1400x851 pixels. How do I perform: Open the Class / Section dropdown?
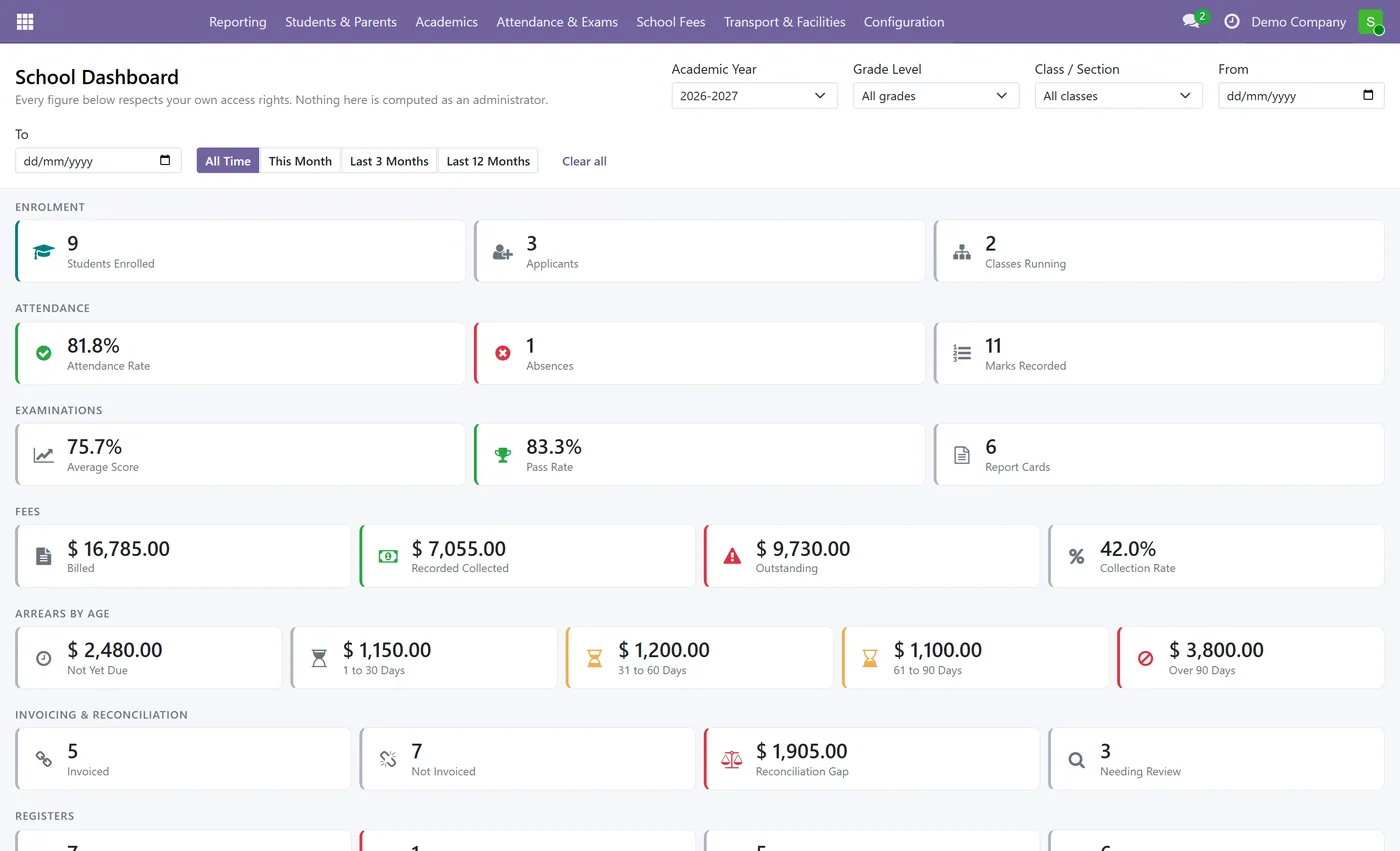[x=1118, y=96]
